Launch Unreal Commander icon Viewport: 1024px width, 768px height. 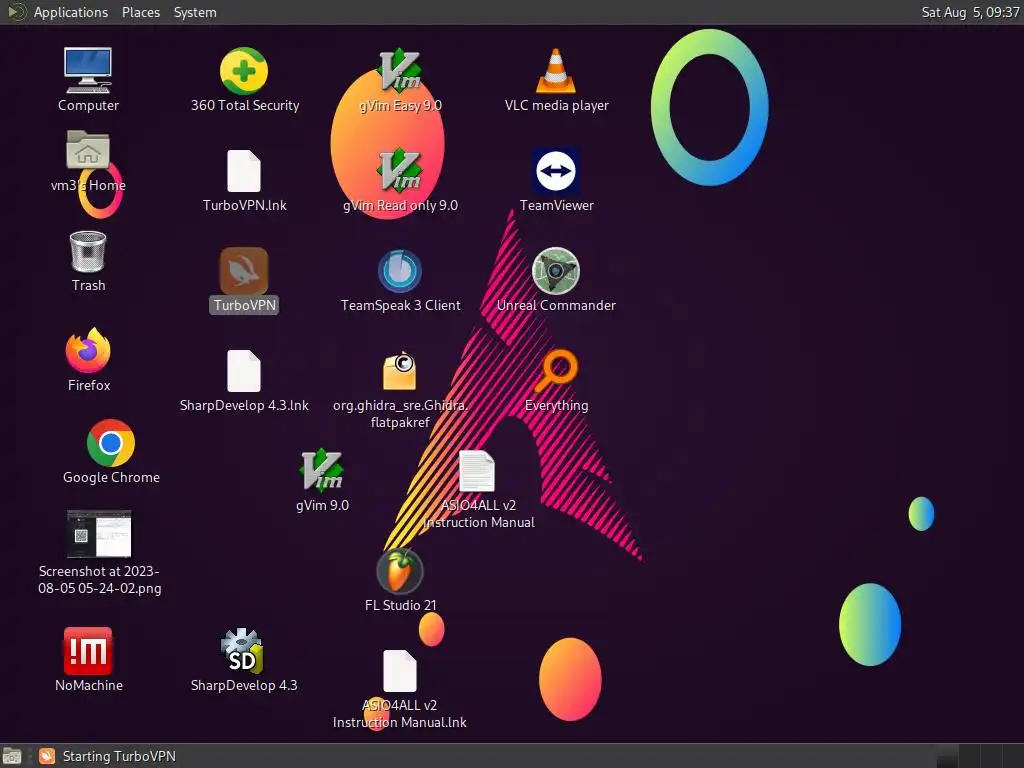[556, 271]
